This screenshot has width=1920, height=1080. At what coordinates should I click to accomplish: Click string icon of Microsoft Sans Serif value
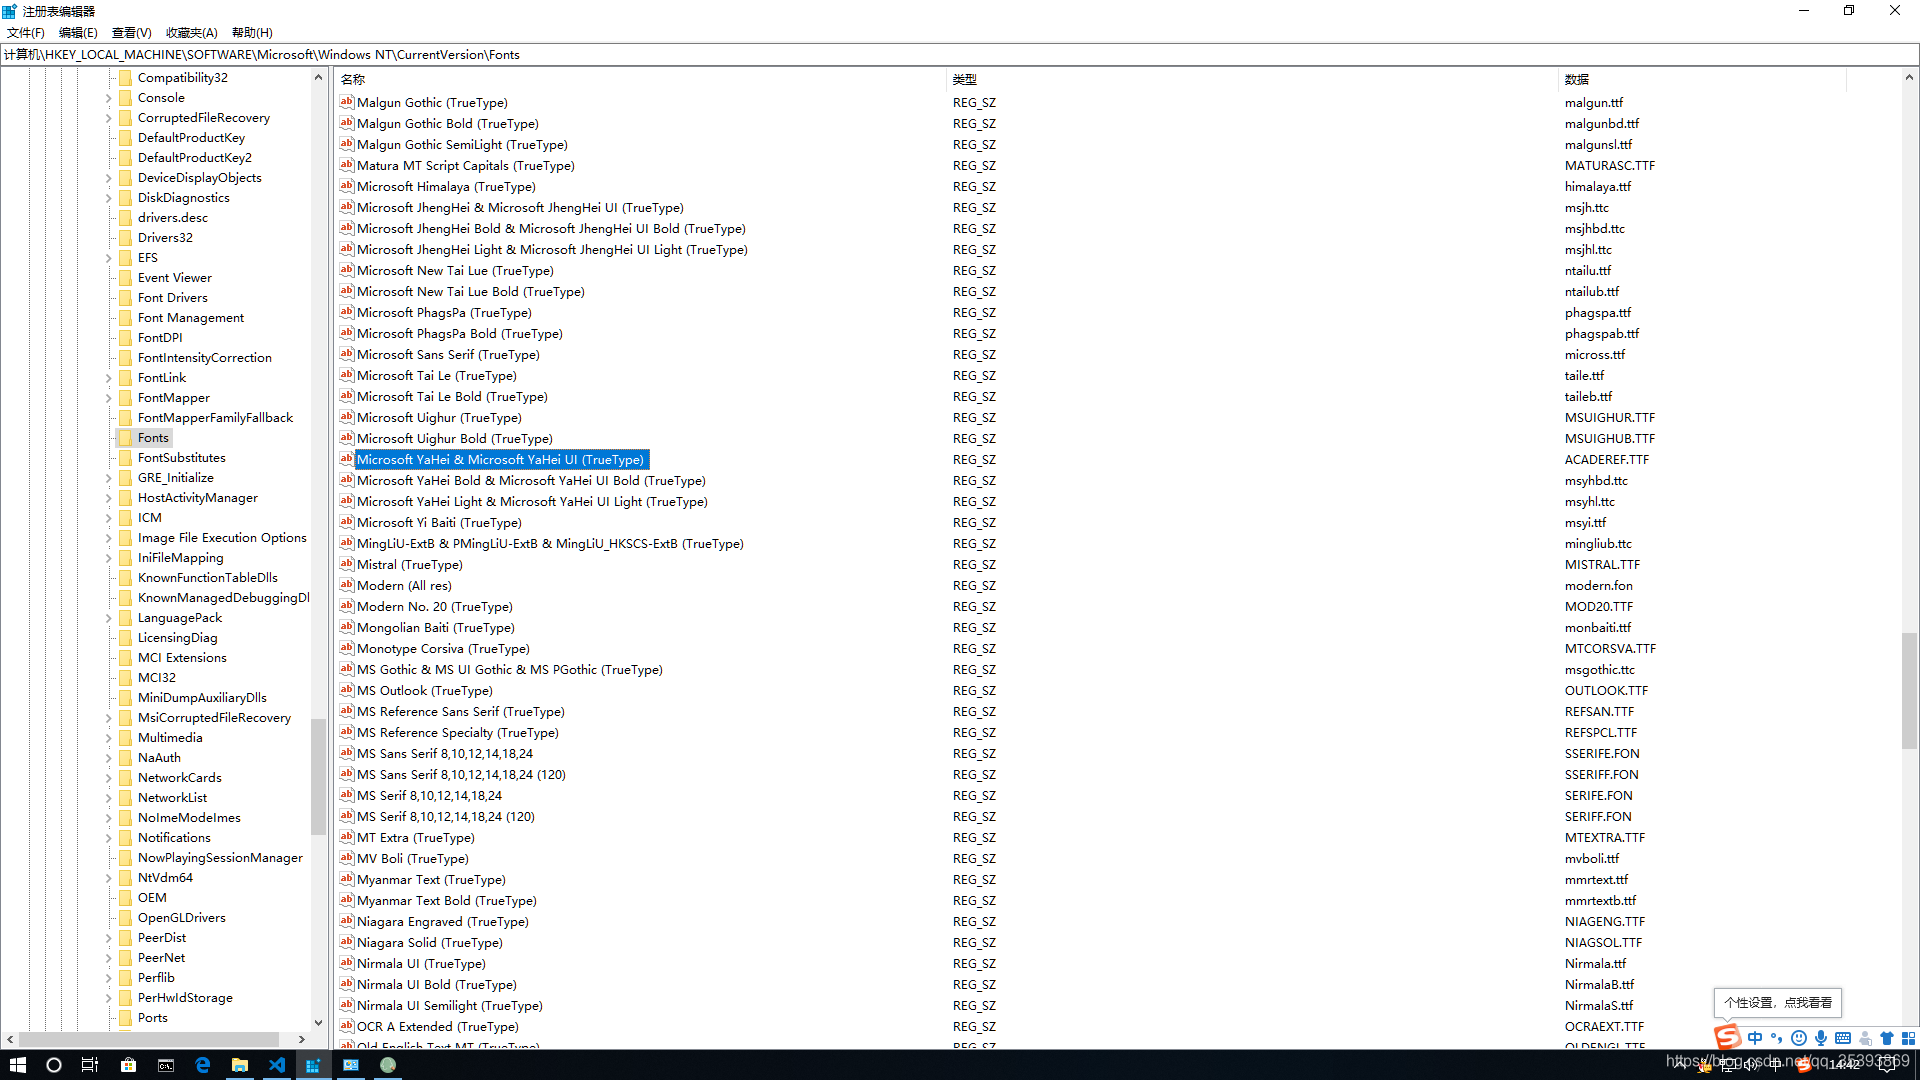[347, 354]
